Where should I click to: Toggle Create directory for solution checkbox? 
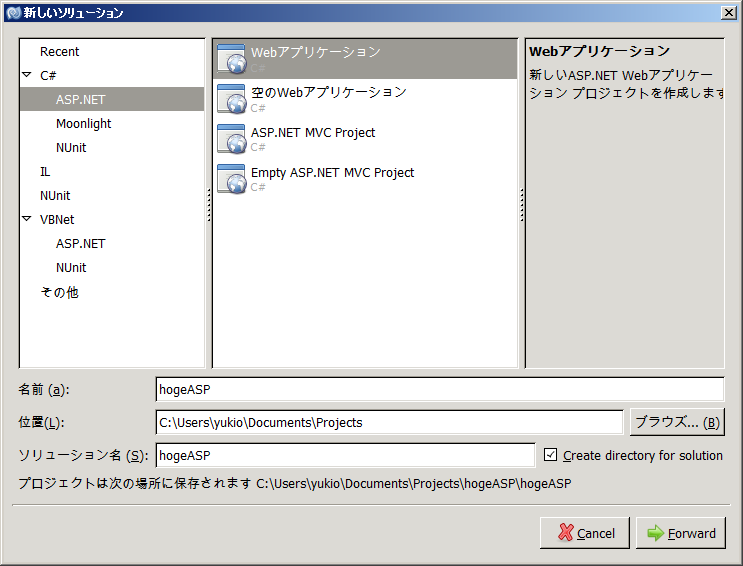550,455
